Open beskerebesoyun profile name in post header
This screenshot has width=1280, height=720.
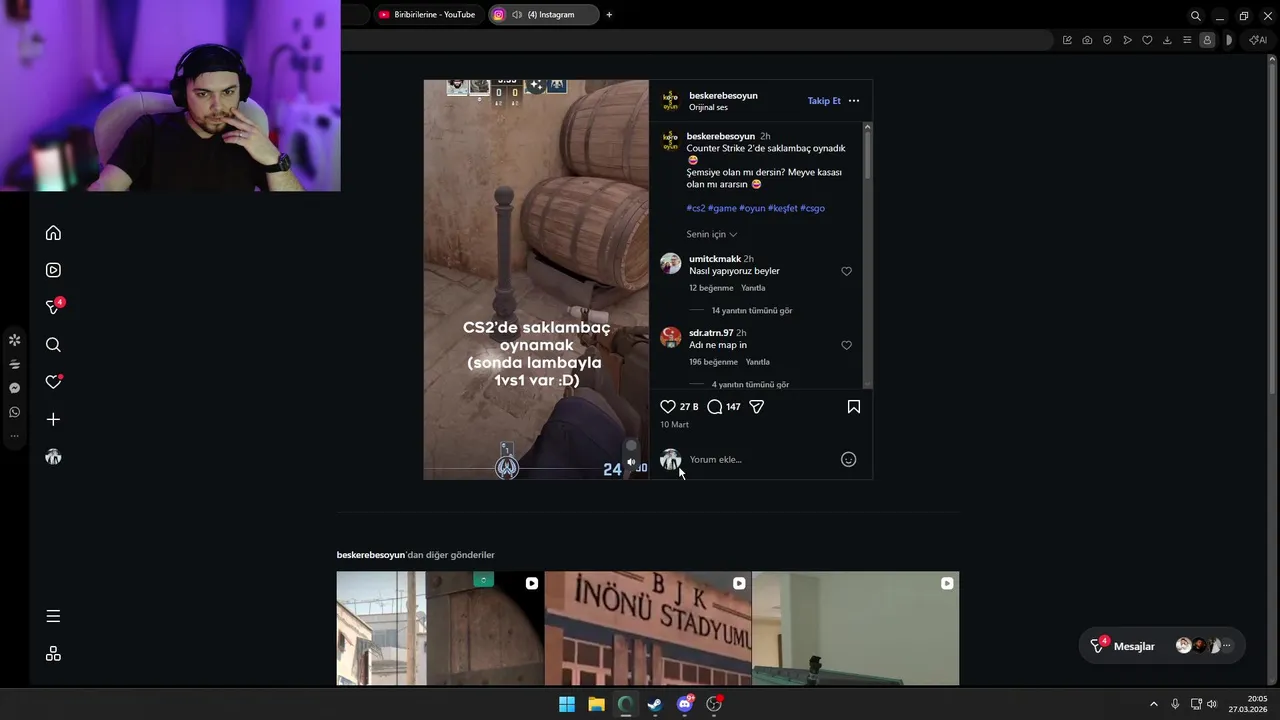point(723,95)
